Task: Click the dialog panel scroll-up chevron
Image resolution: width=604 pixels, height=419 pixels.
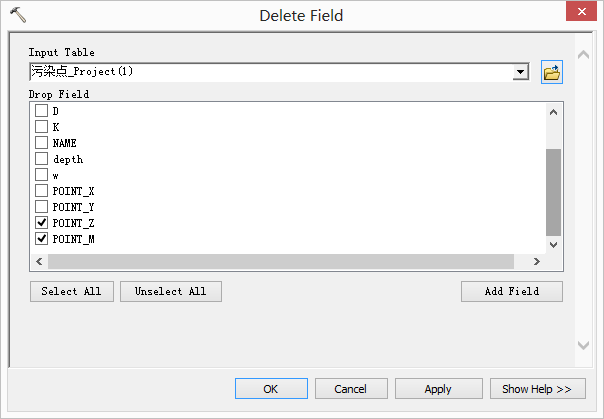Action: pyautogui.click(x=584, y=54)
